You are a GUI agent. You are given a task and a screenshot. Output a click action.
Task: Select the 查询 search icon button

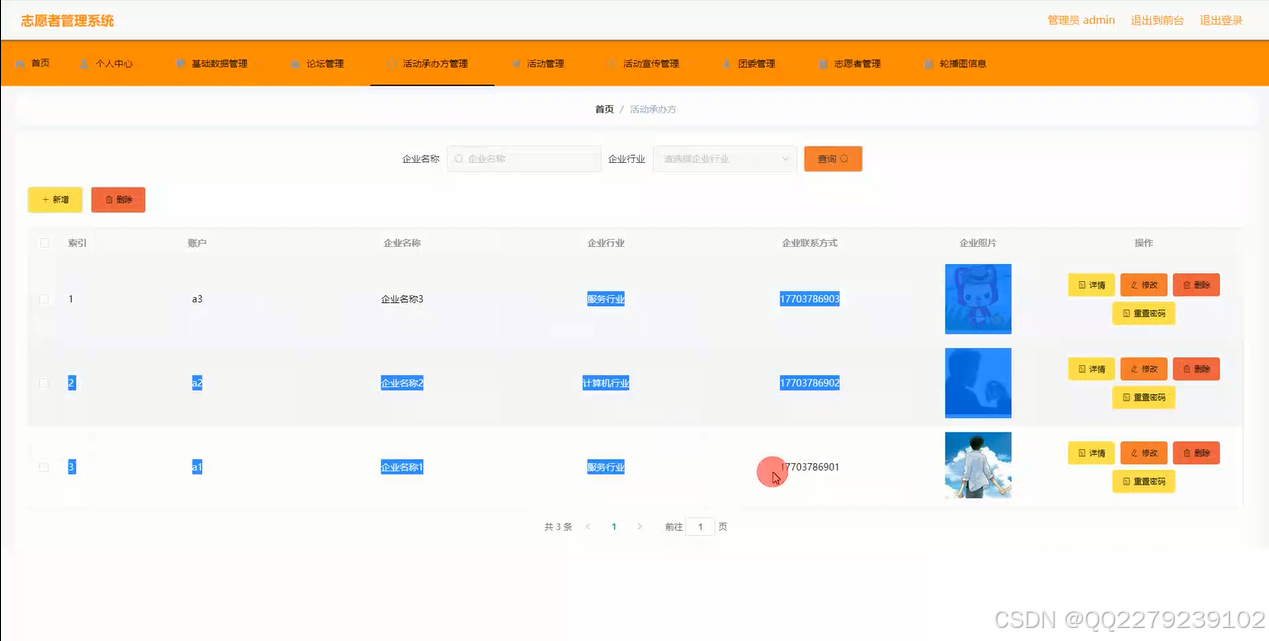point(832,158)
